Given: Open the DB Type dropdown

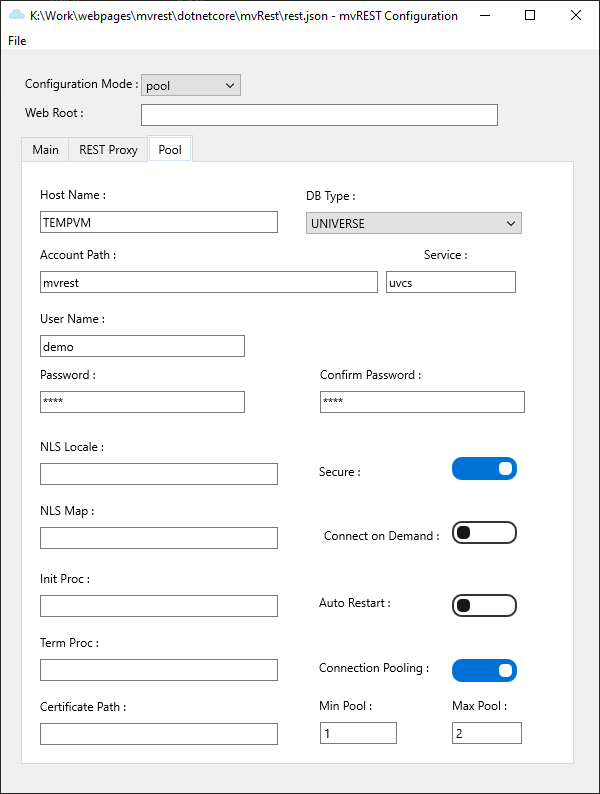Looking at the screenshot, I should click(x=413, y=223).
